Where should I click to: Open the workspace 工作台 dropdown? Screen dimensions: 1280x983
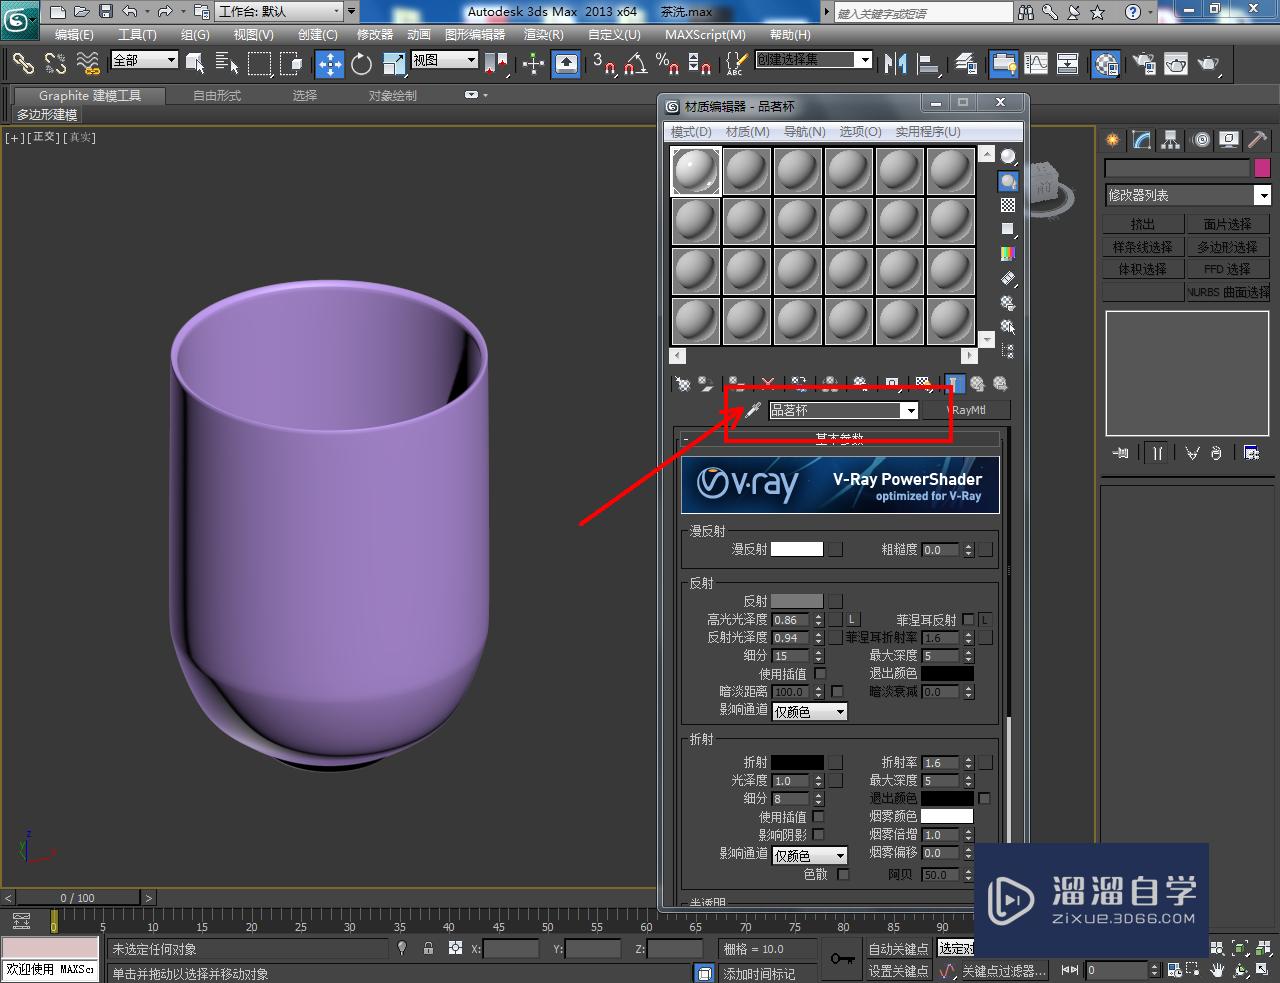click(278, 12)
